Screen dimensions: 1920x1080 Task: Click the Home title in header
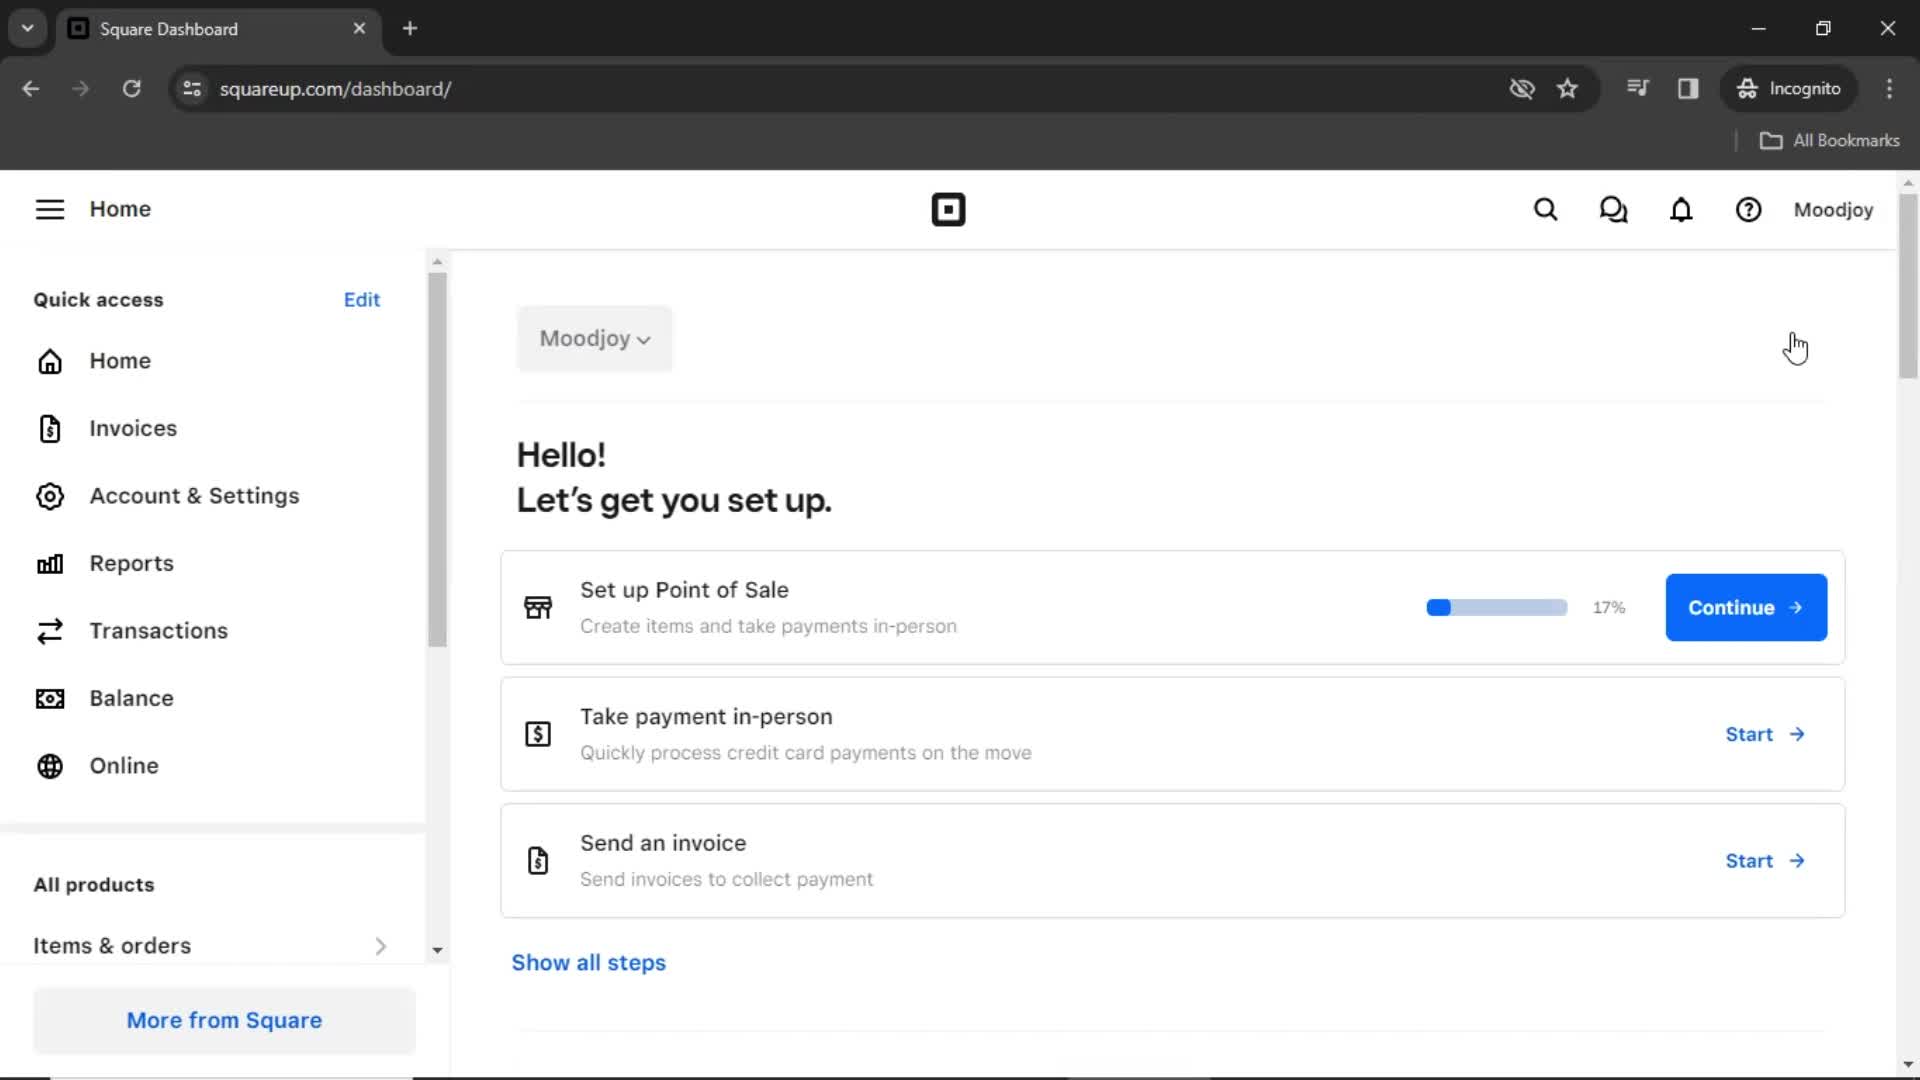[120, 209]
